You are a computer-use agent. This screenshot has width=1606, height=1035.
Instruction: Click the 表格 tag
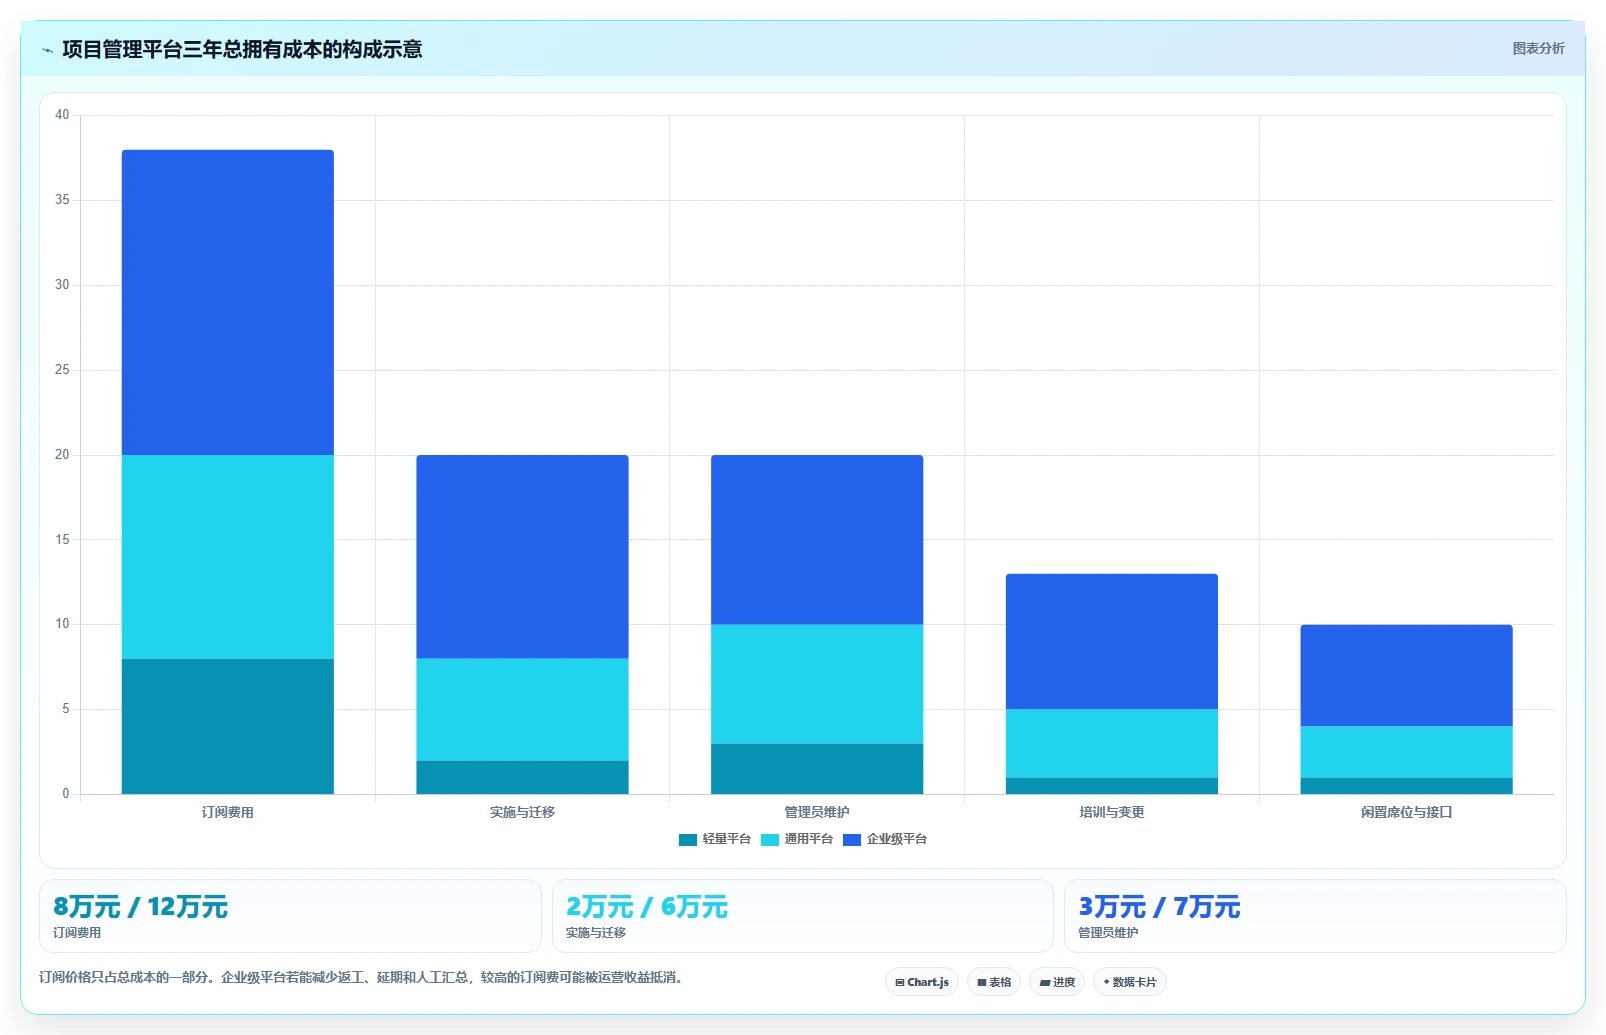coord(994,982)
